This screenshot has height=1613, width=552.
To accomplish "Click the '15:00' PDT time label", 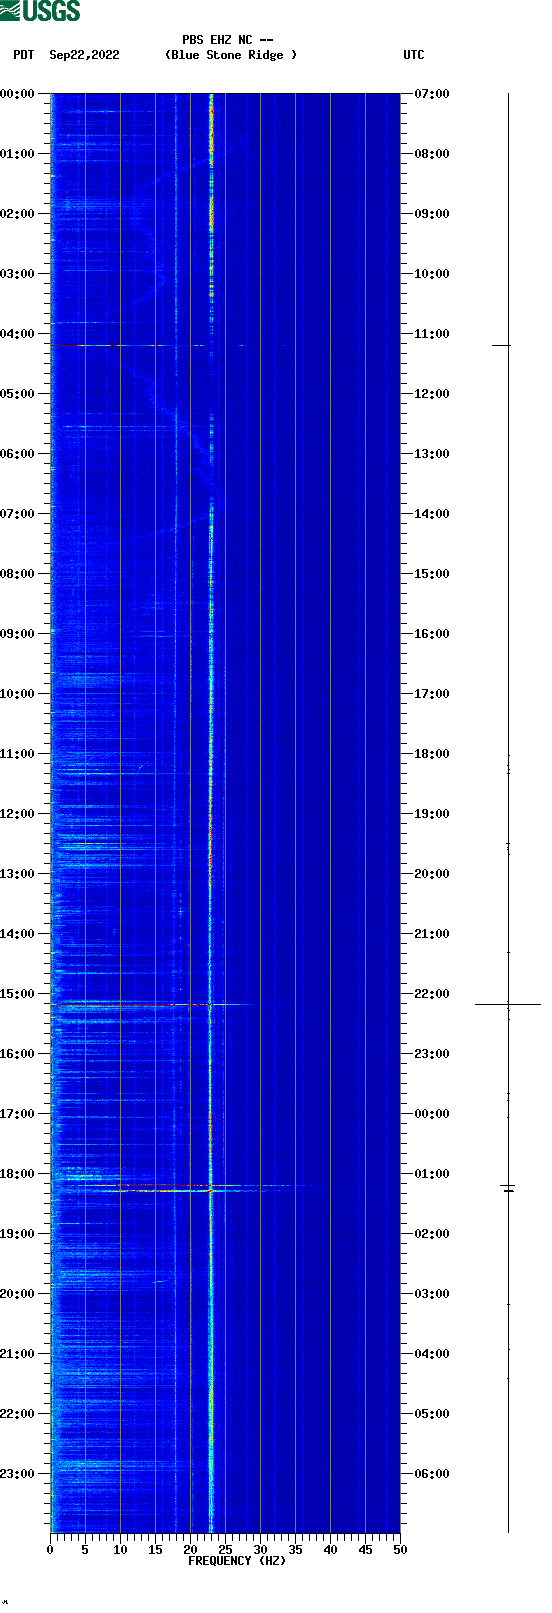I will (18, 994).
